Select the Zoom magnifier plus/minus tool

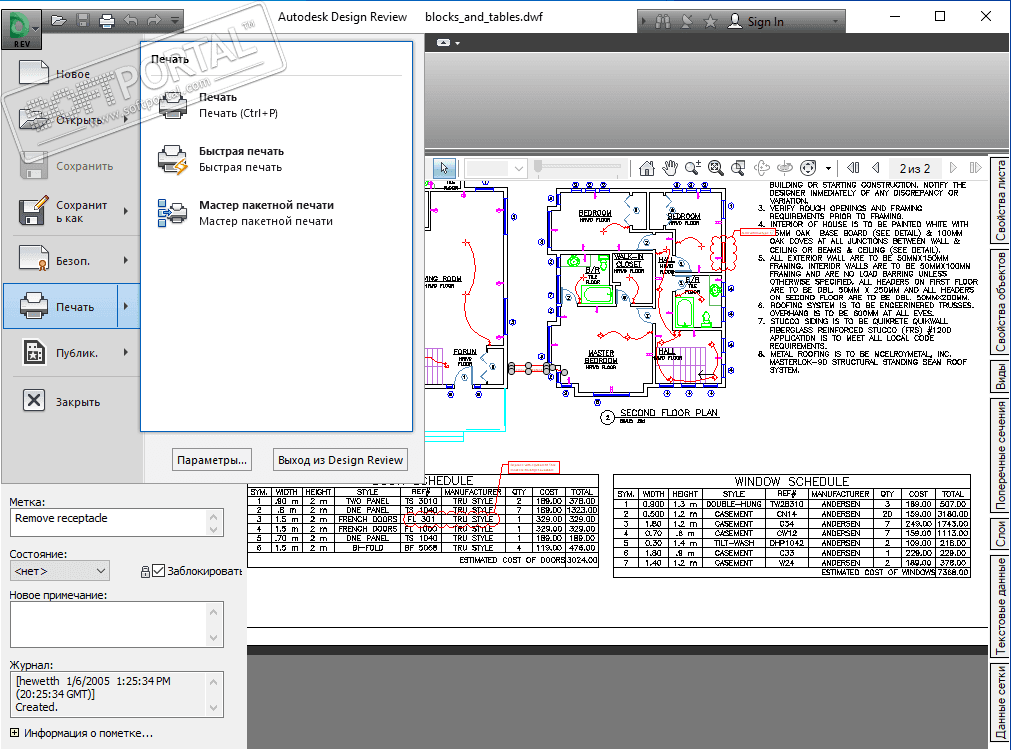click(693, 168)
